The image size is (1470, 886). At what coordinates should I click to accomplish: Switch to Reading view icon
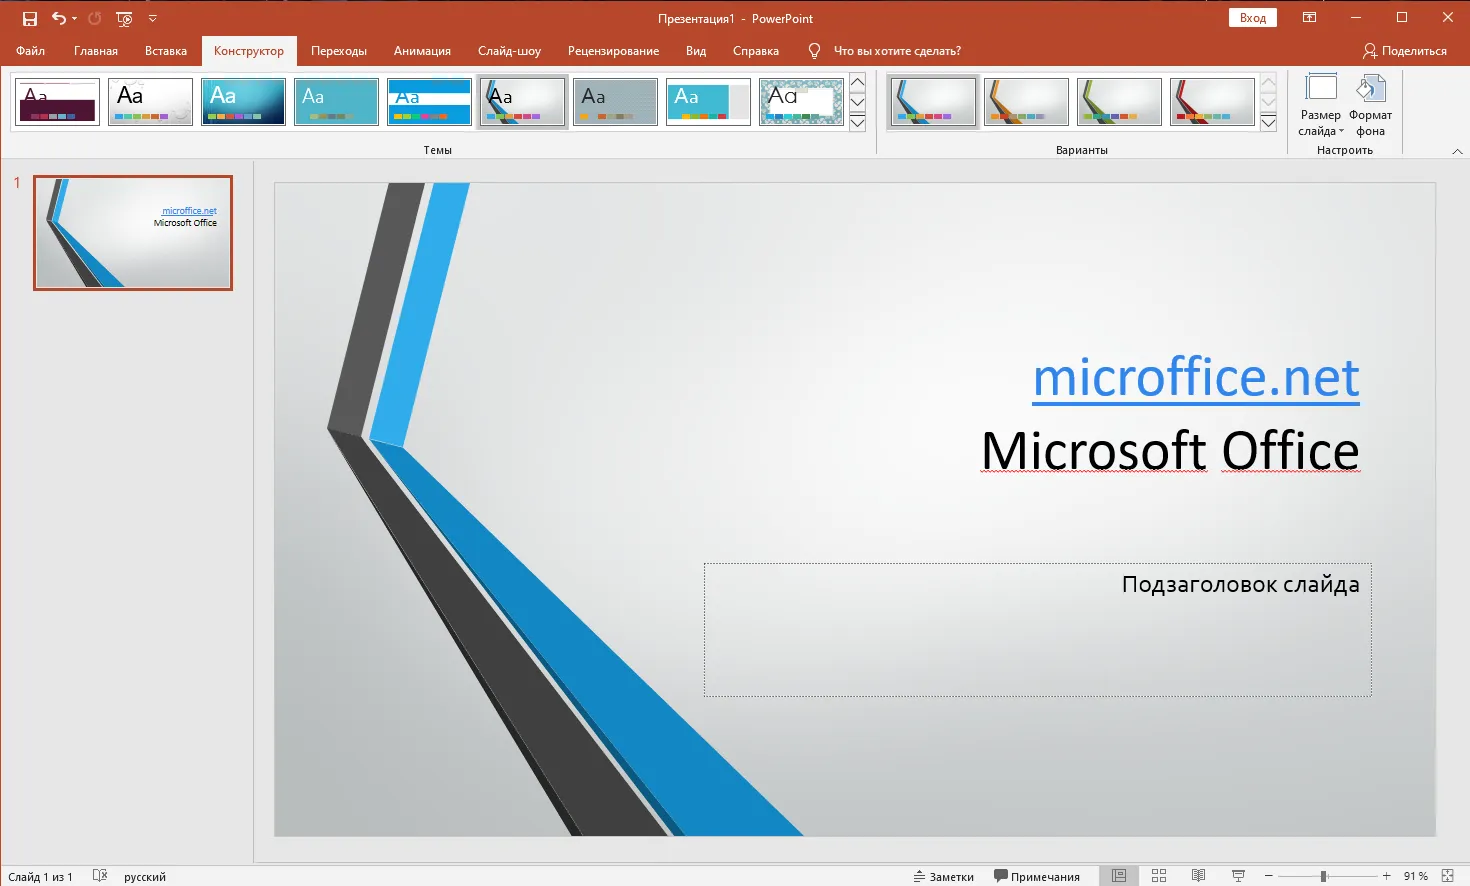[x=1198, y=876]
